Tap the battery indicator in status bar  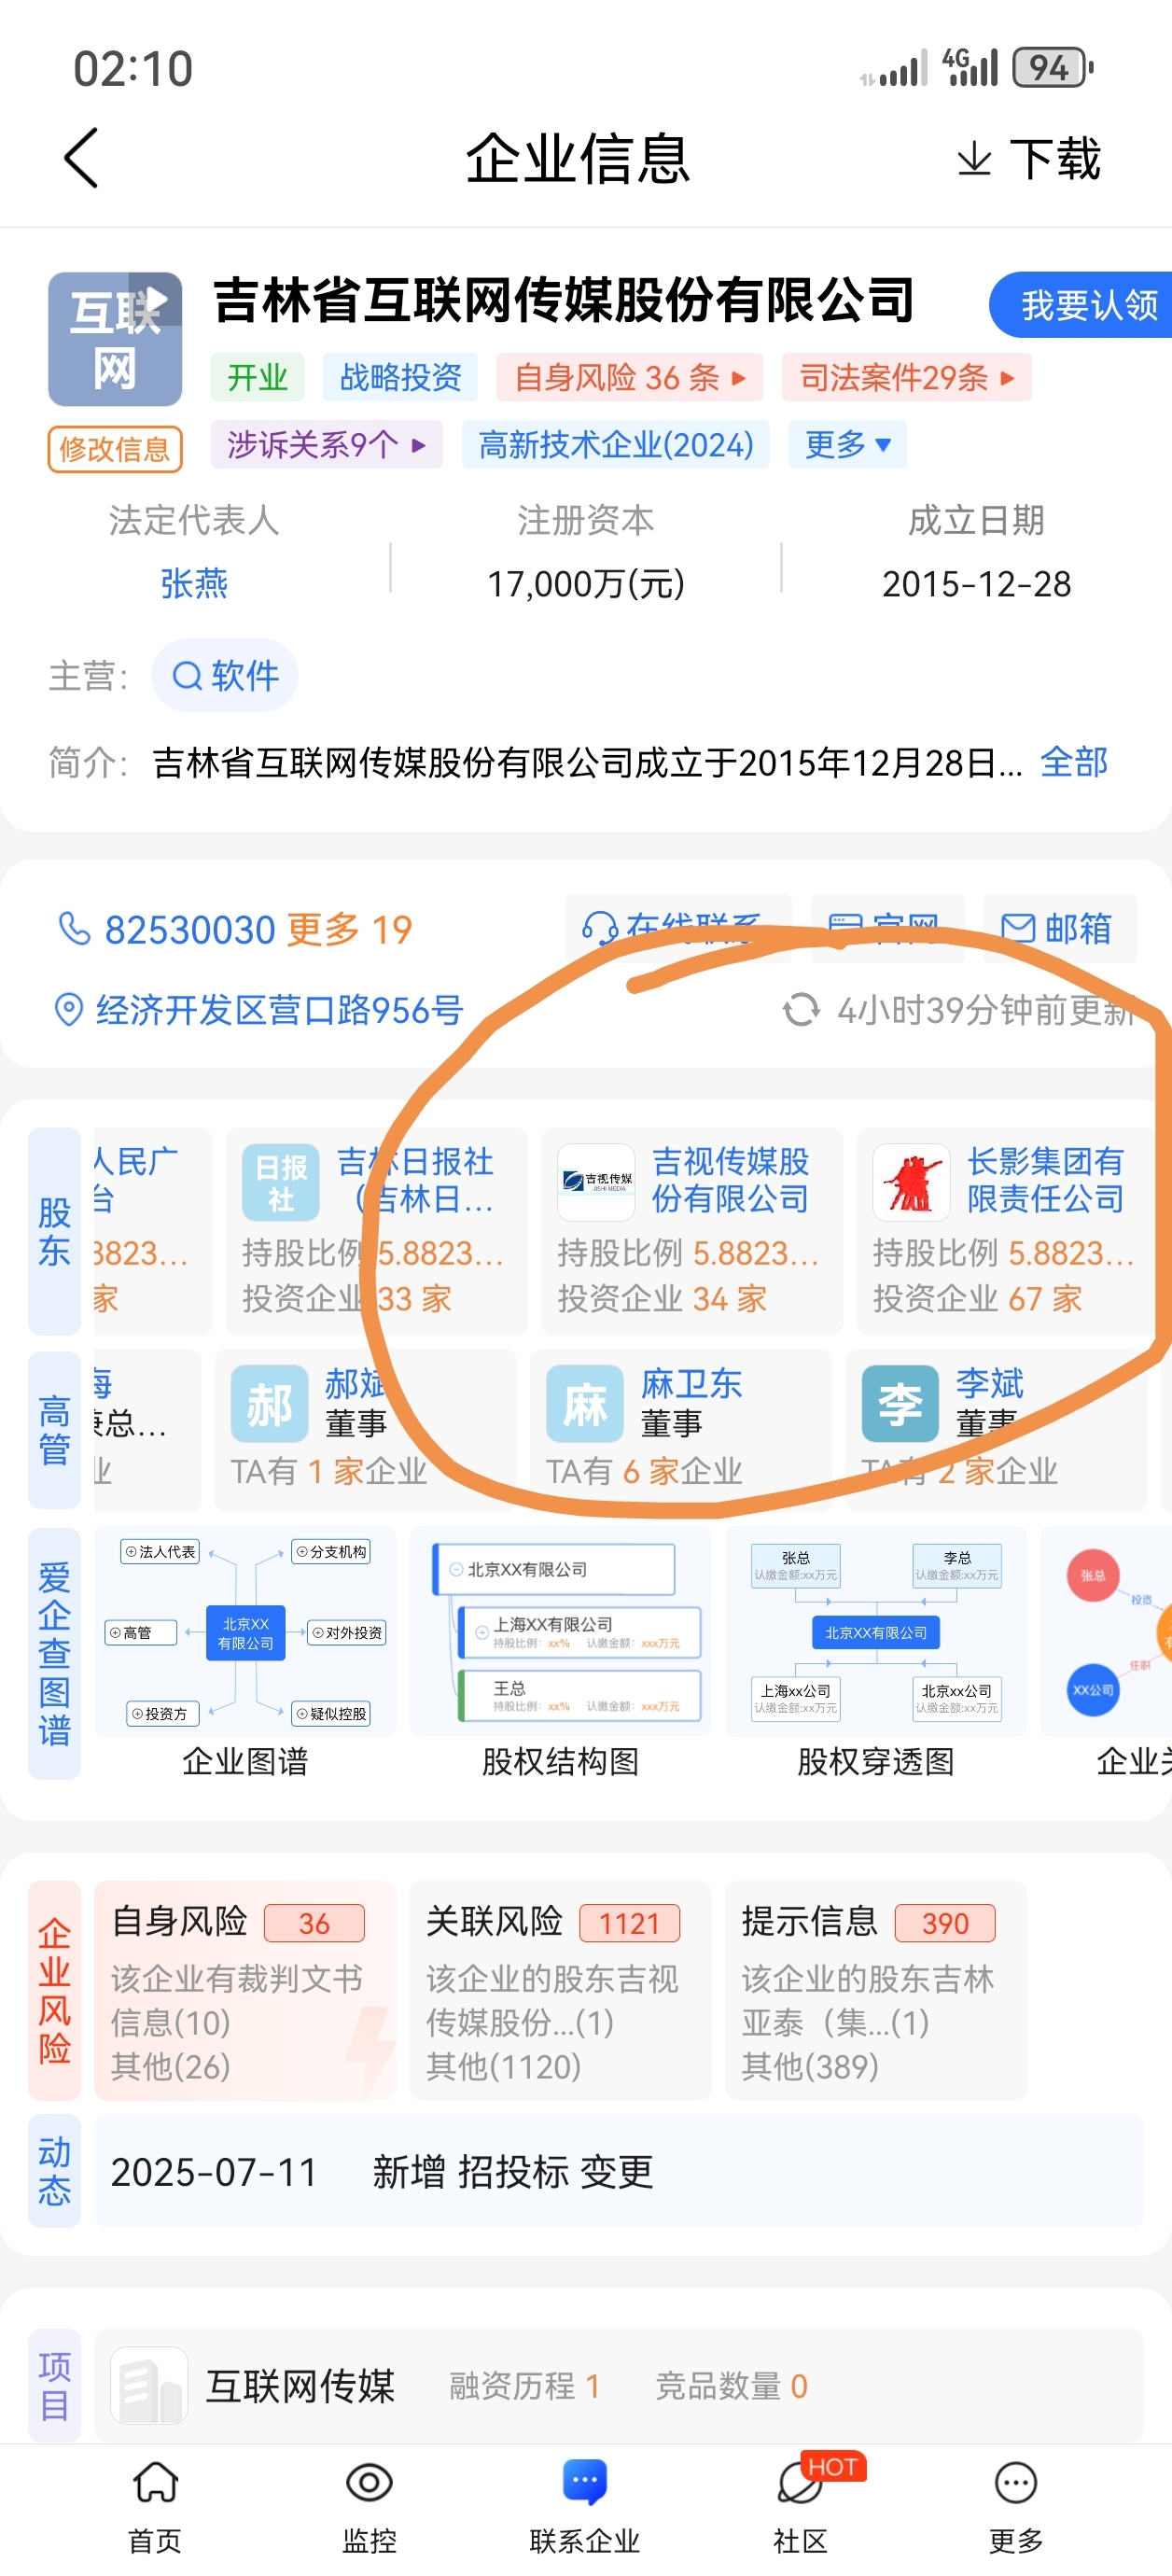click(1053, 68)
